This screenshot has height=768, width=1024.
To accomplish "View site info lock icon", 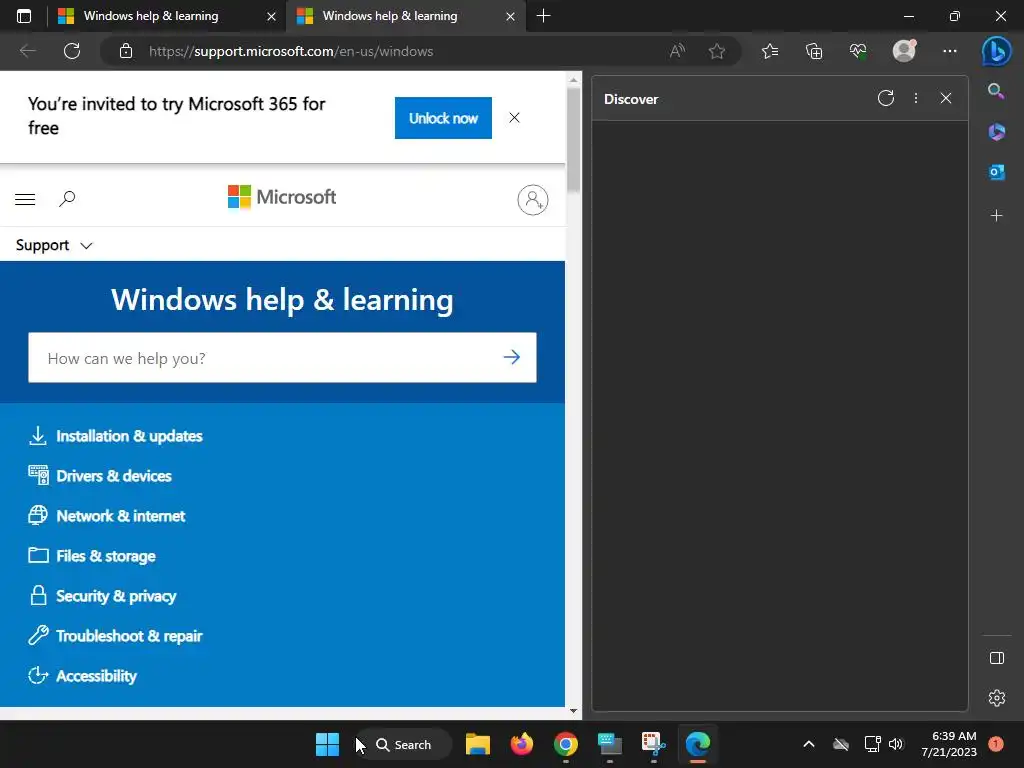I will click(126, 51).
